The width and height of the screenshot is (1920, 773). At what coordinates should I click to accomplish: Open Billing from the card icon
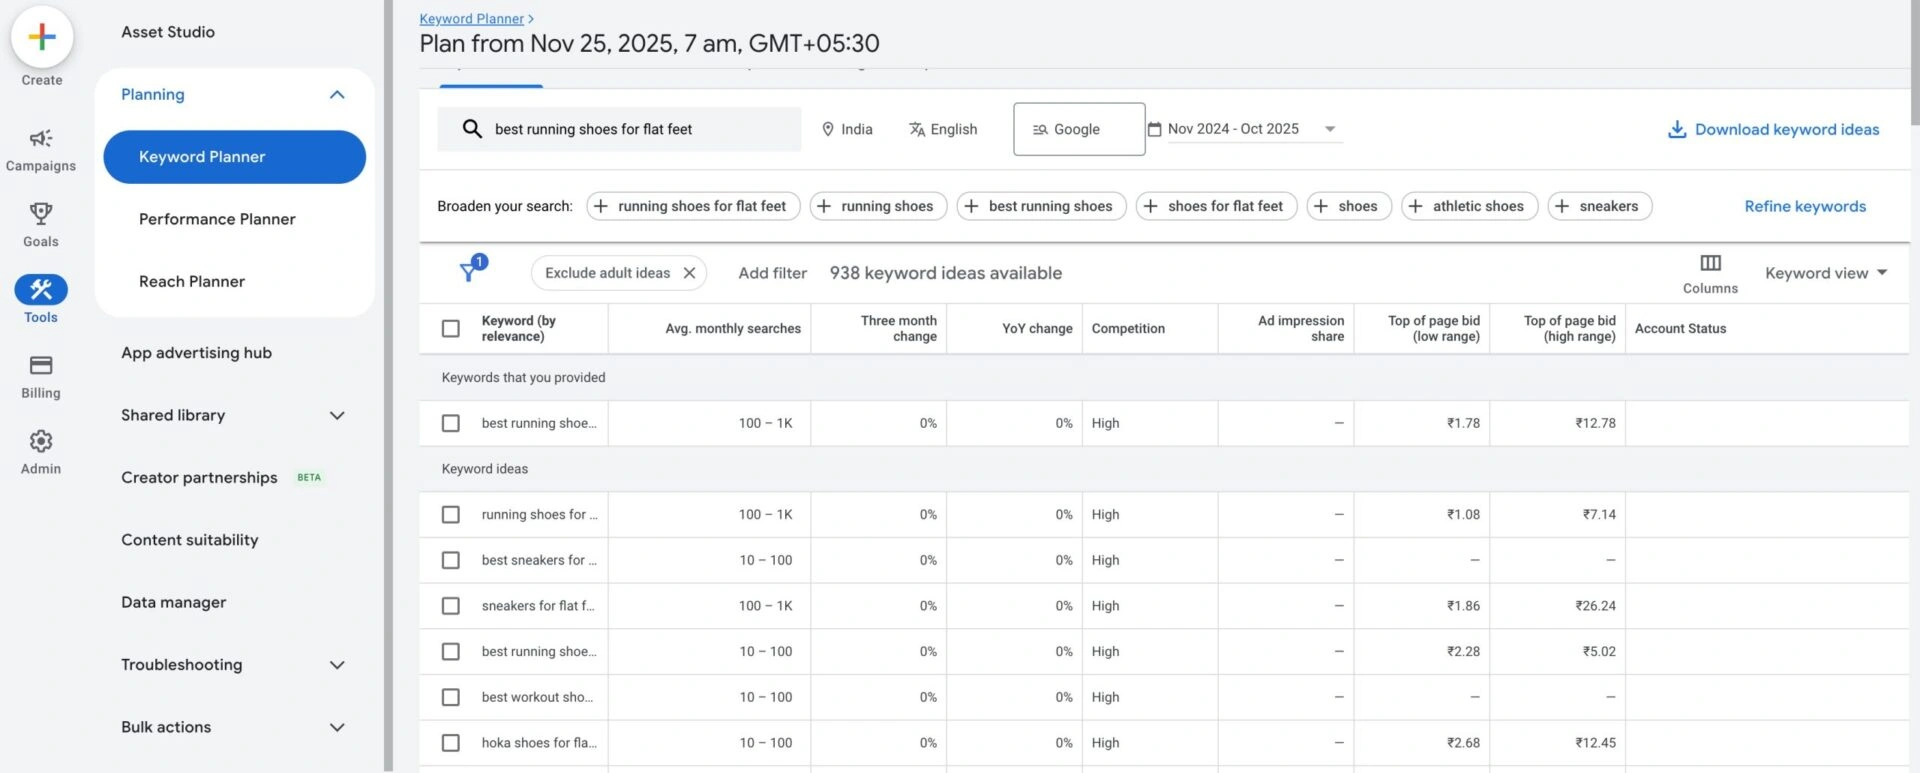pyautogui.click(x=41, y=366)
